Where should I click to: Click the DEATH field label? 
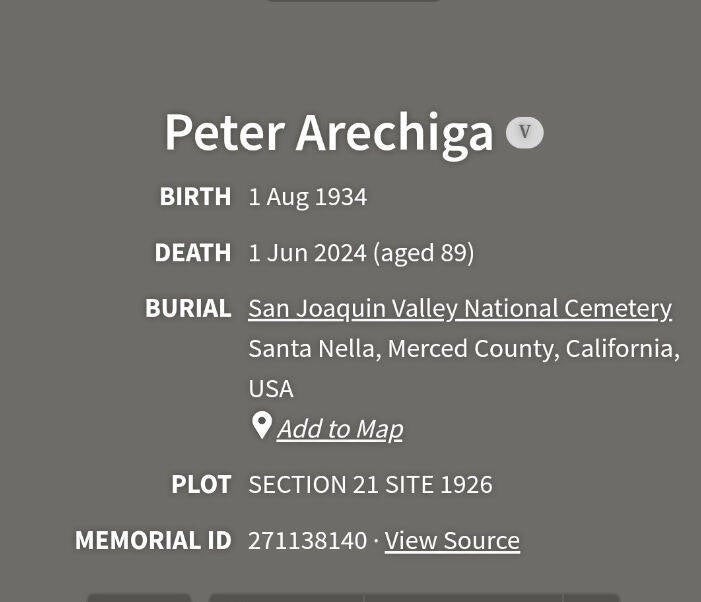tap(193, 253)
